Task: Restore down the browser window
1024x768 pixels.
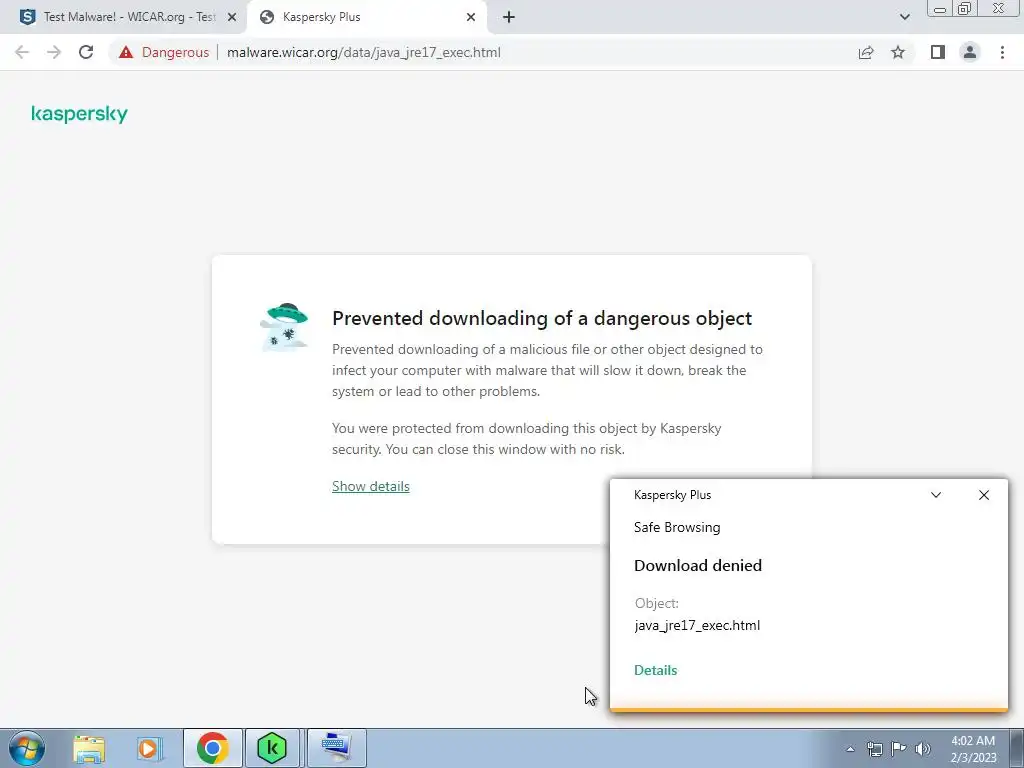Action: coord(964,8)
